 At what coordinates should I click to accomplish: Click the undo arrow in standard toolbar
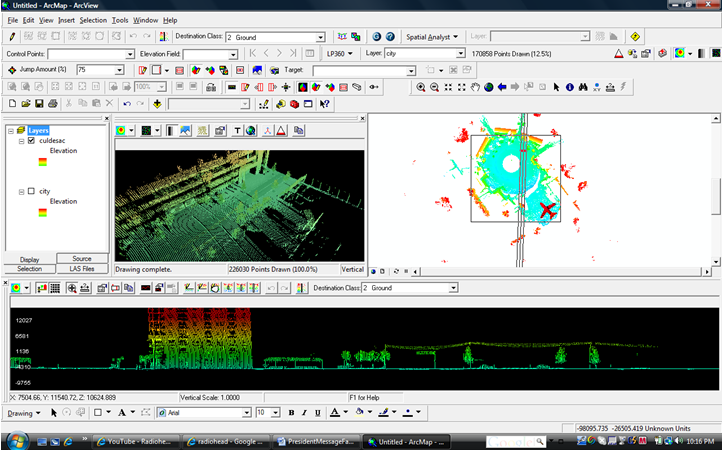[127, 104]
